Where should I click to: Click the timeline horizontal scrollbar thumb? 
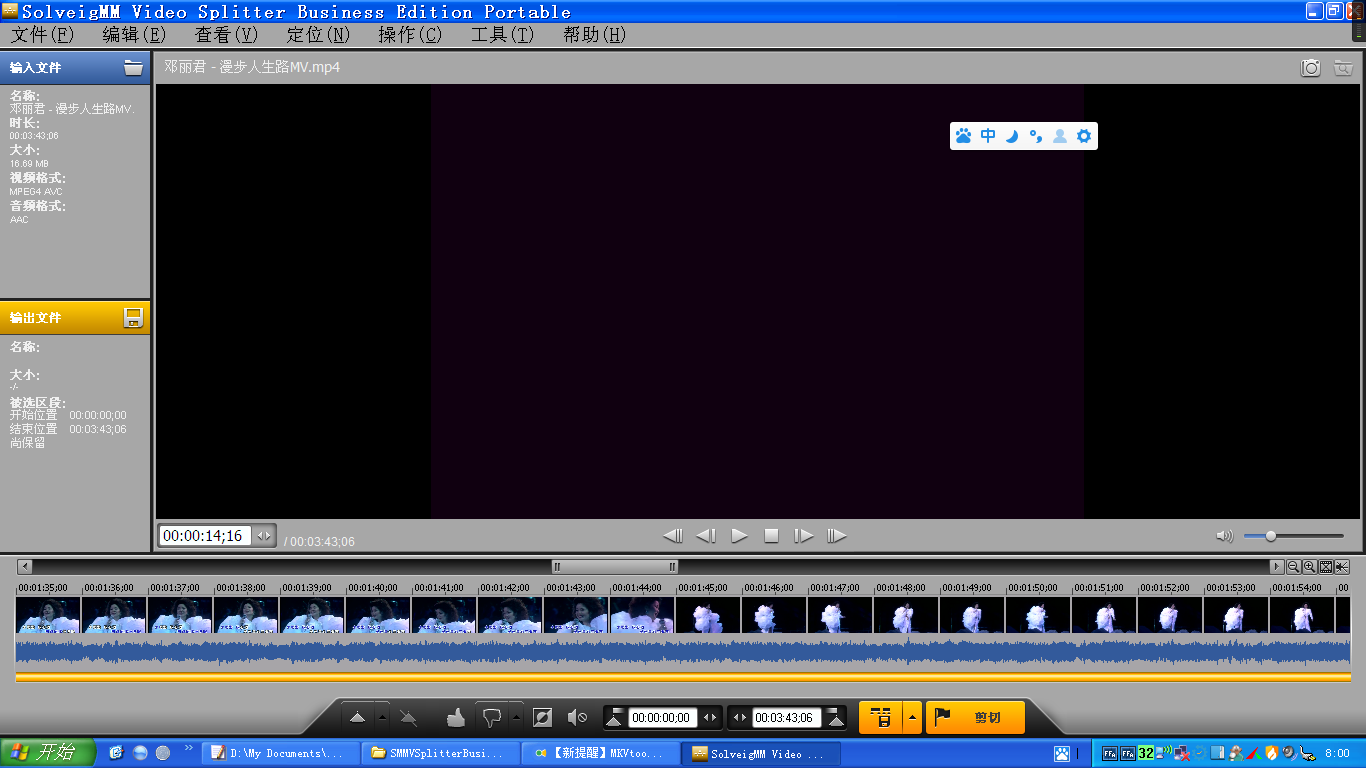click(x=614, y=566)
